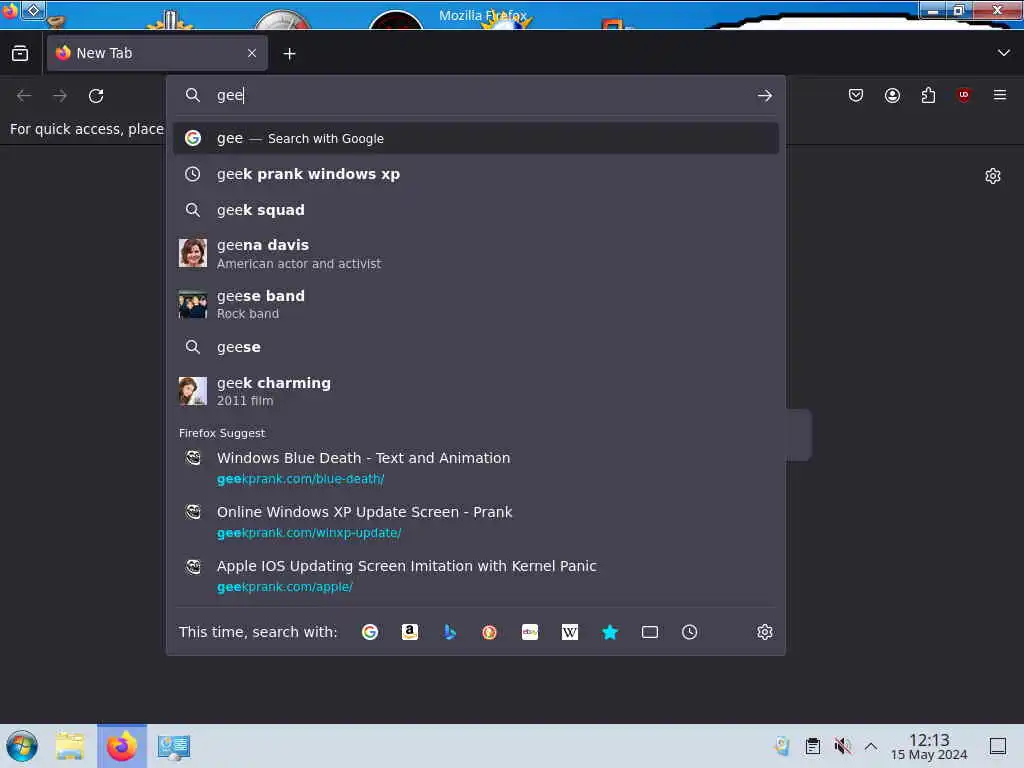Viewport: 1024px width, 768px height.
Task: Click show desktop button in taskbar
Action: pos(998,746)
